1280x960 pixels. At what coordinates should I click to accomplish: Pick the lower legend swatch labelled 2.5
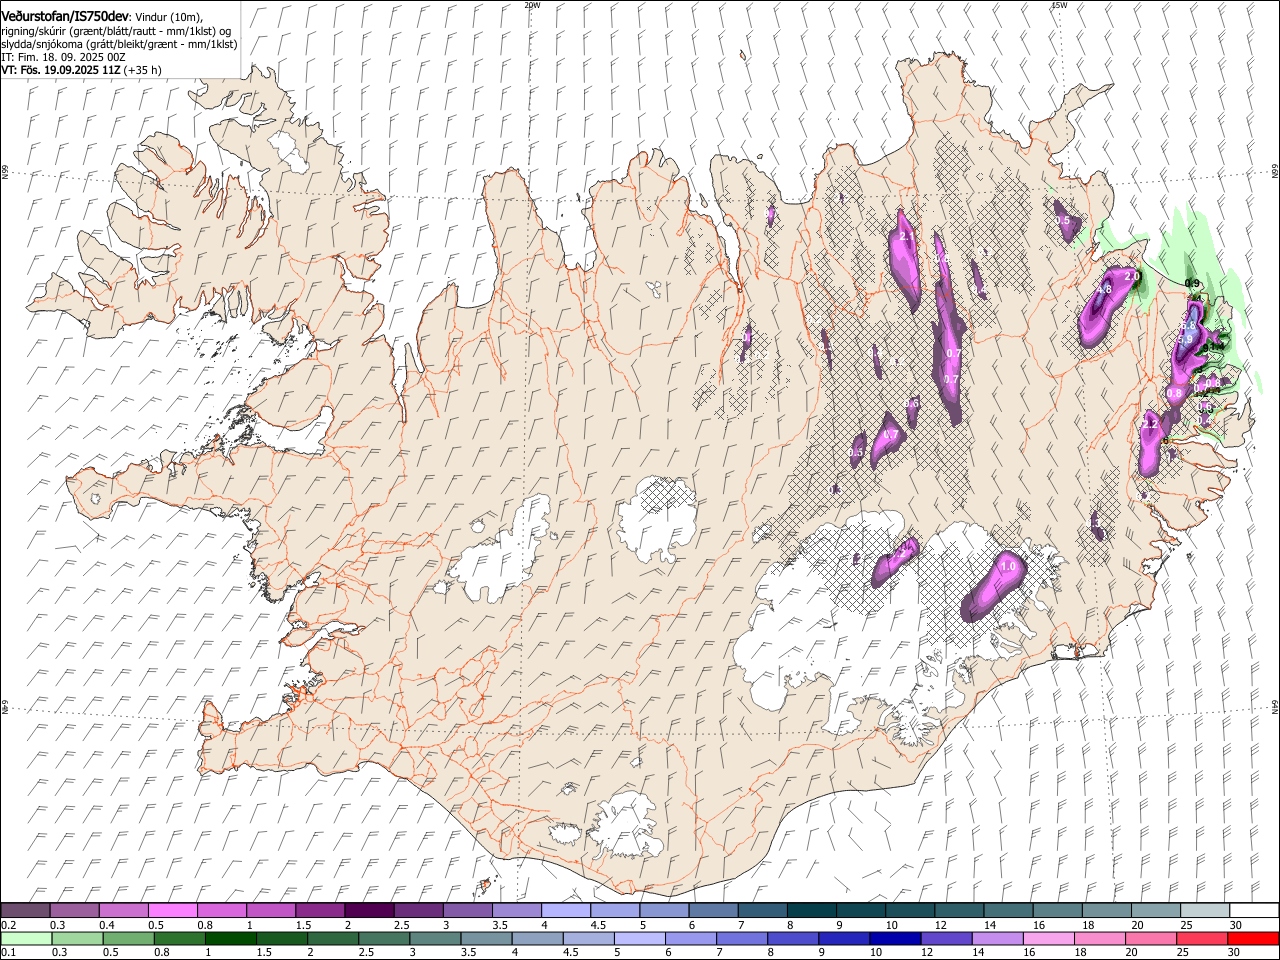383,938
